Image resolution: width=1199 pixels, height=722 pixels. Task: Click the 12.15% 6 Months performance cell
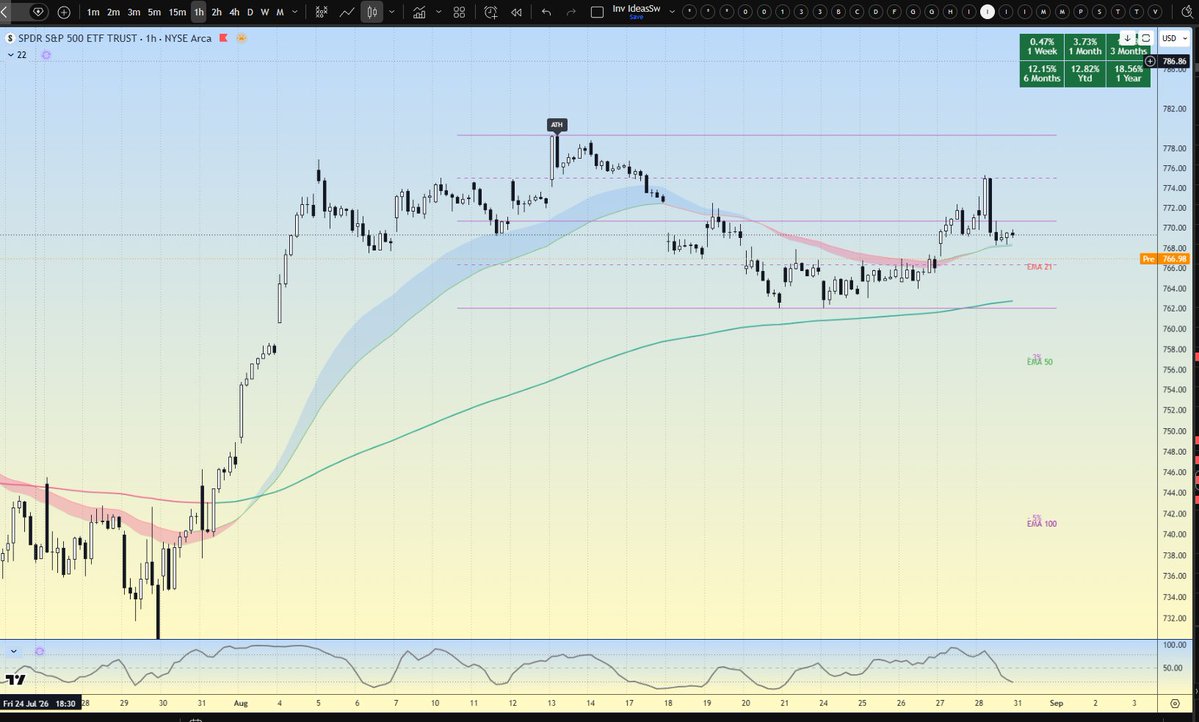1041,73
